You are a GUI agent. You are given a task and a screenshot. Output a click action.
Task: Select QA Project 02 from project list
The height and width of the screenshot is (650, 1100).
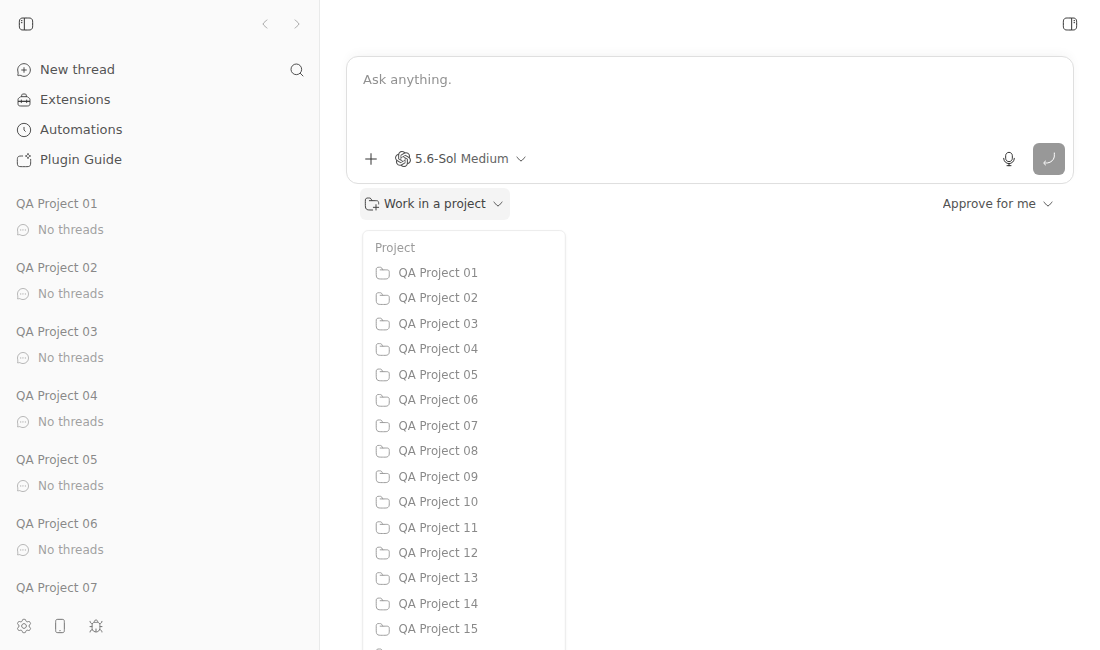464,298
